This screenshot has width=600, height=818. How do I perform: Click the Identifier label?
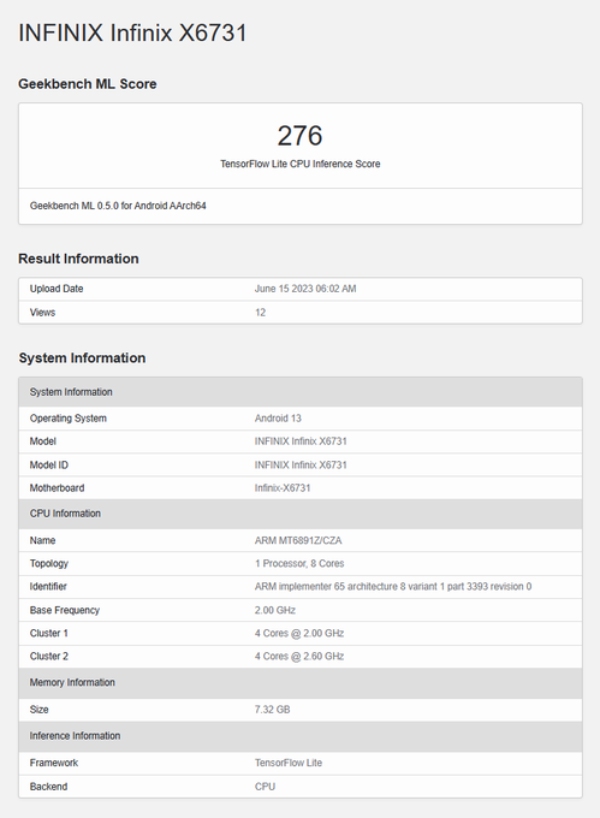click(x=48, y=586)
